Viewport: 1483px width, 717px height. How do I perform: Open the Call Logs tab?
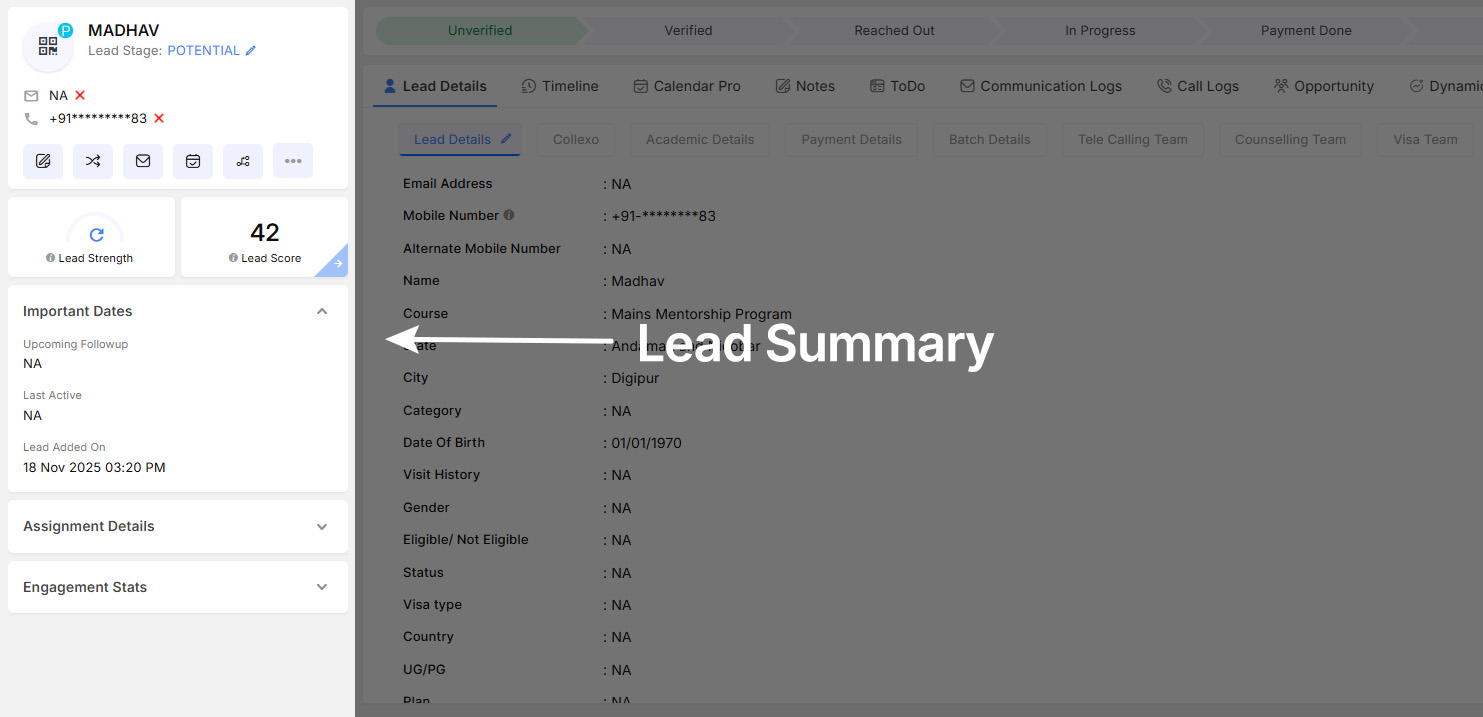coord(1198,86)
